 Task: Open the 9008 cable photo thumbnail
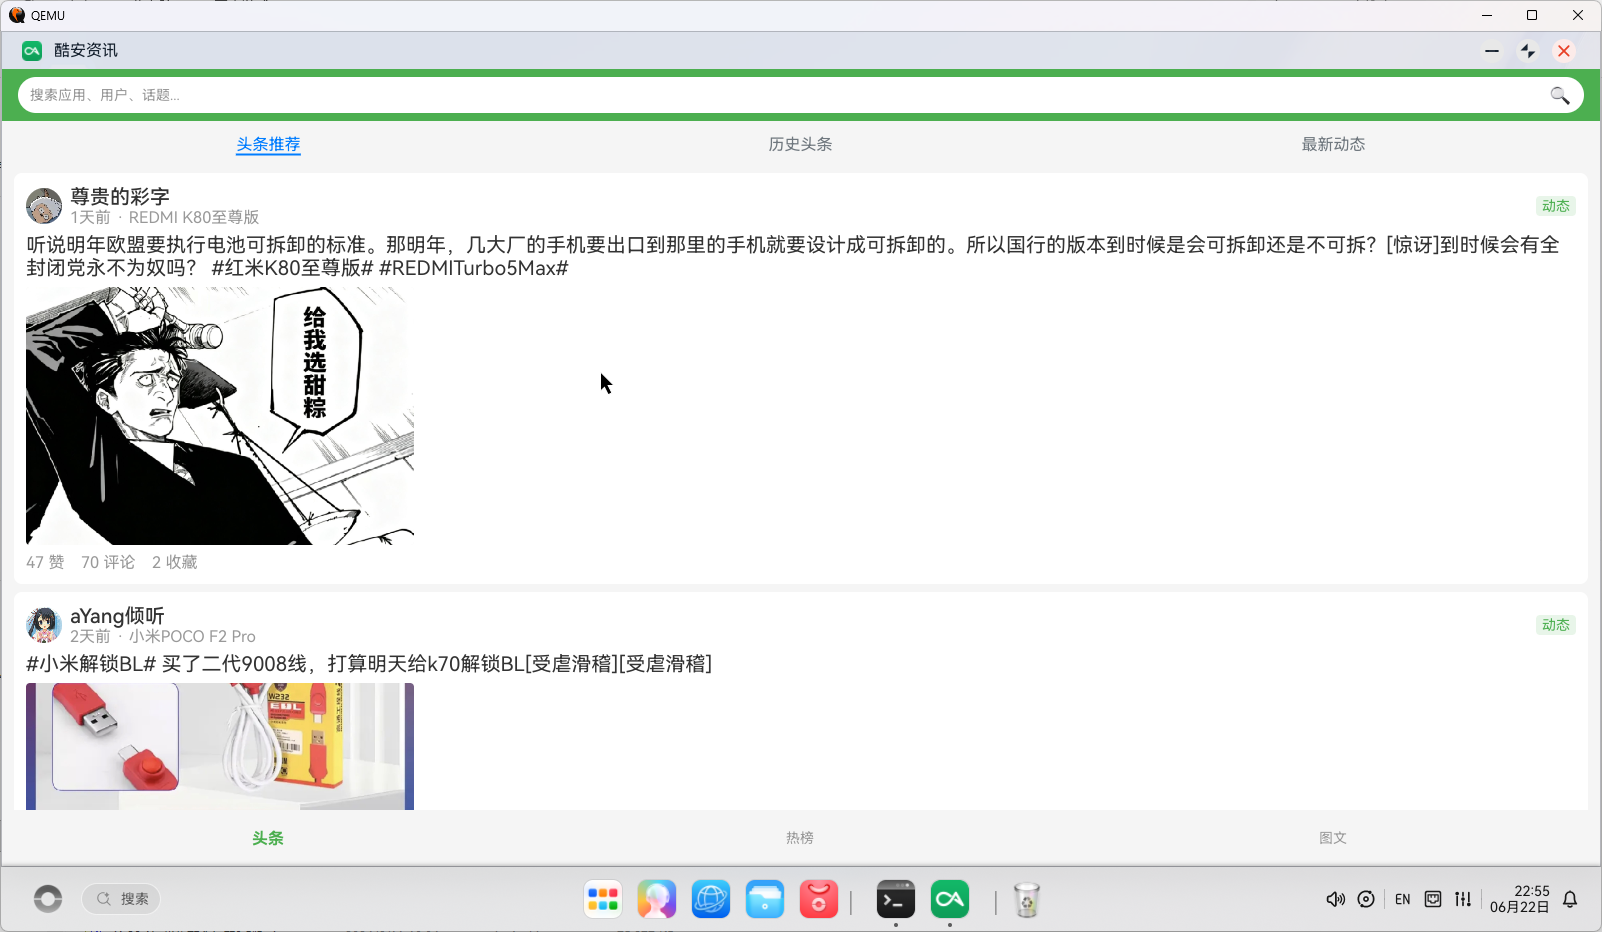point(220,746)
